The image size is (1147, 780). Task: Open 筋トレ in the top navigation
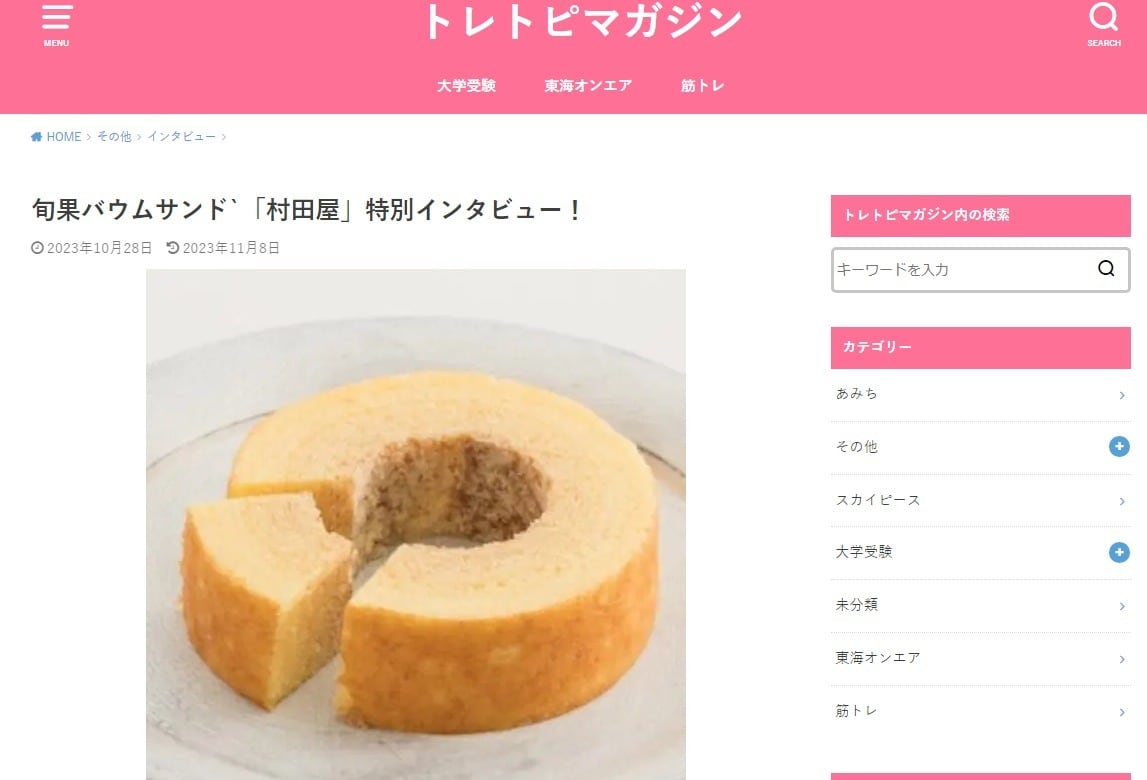(702, 86)
